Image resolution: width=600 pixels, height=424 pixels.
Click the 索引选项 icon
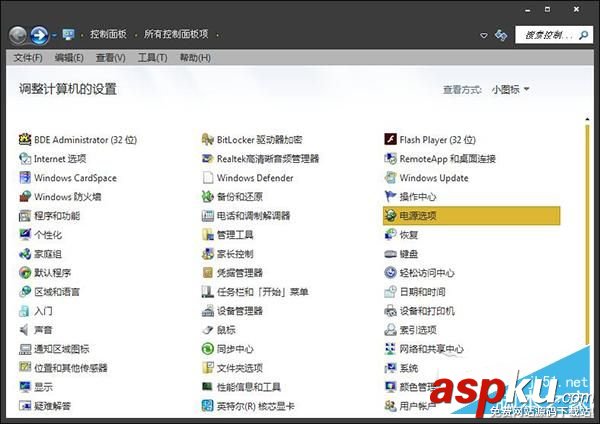390,329
